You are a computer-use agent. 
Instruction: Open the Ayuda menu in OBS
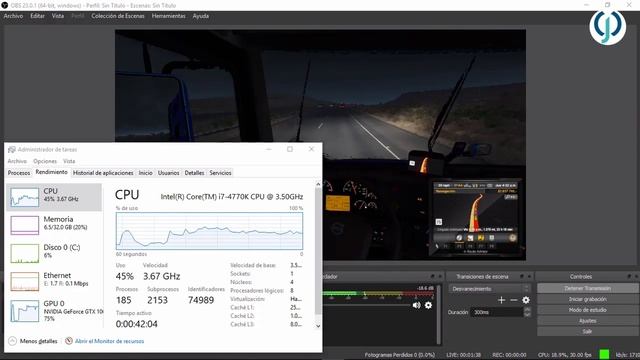click(x=201, y=16)
